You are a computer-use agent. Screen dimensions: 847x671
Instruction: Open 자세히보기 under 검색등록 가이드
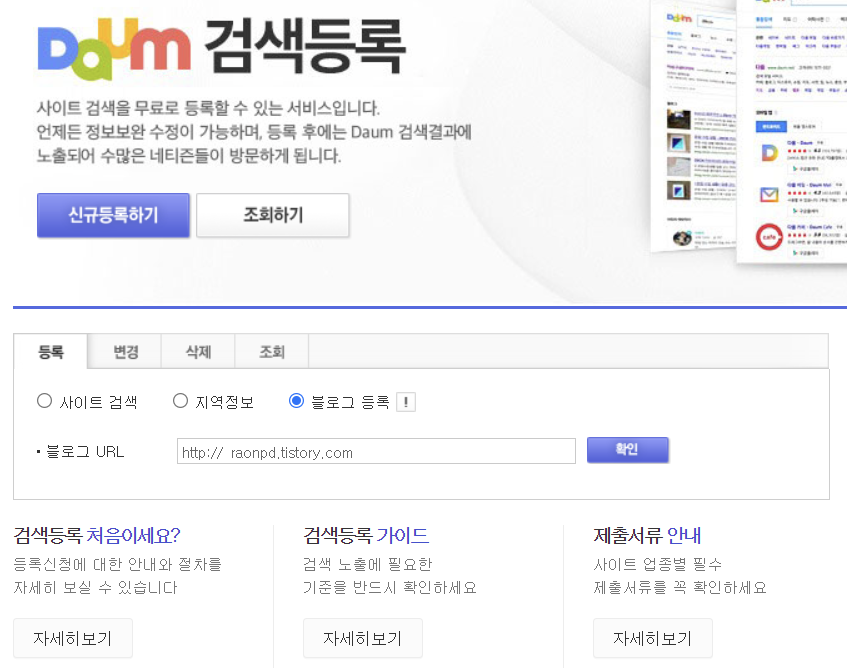(x=362, y=638)
